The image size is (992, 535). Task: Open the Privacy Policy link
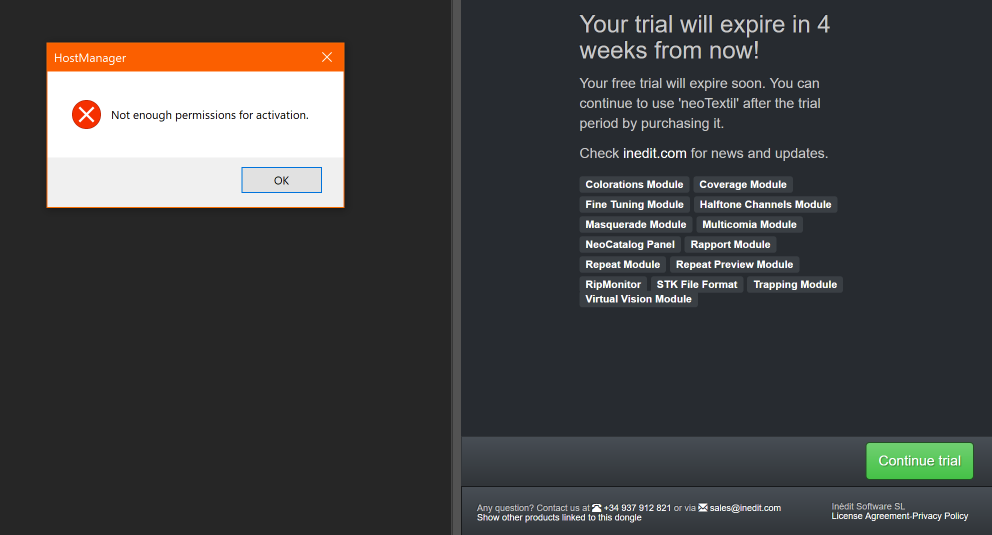pyautogui.click(x=940, y=516)
